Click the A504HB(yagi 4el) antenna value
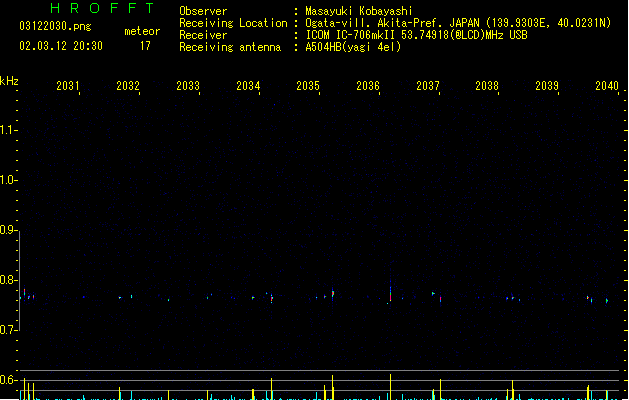The height and width of the screenshot is (400, 629). pyautogui.click(x=353, y=47)
